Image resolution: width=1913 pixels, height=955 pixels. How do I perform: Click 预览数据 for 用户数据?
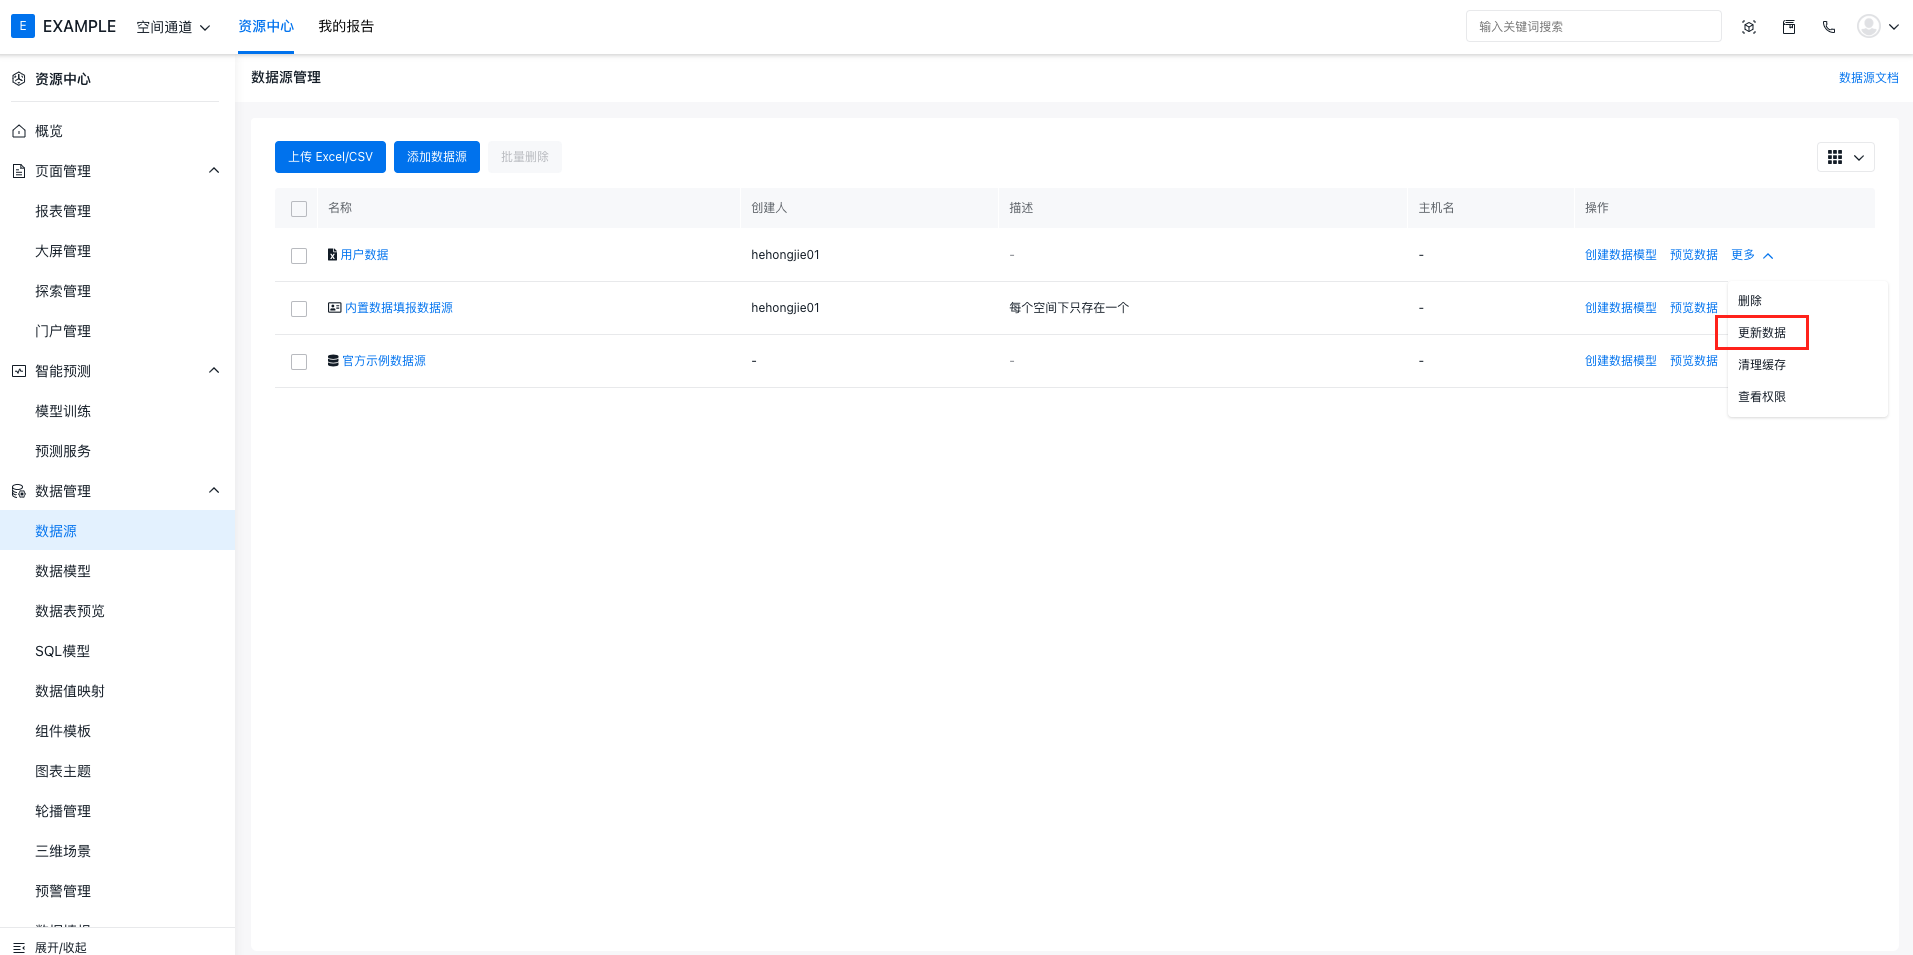(x=1694, y=255)
